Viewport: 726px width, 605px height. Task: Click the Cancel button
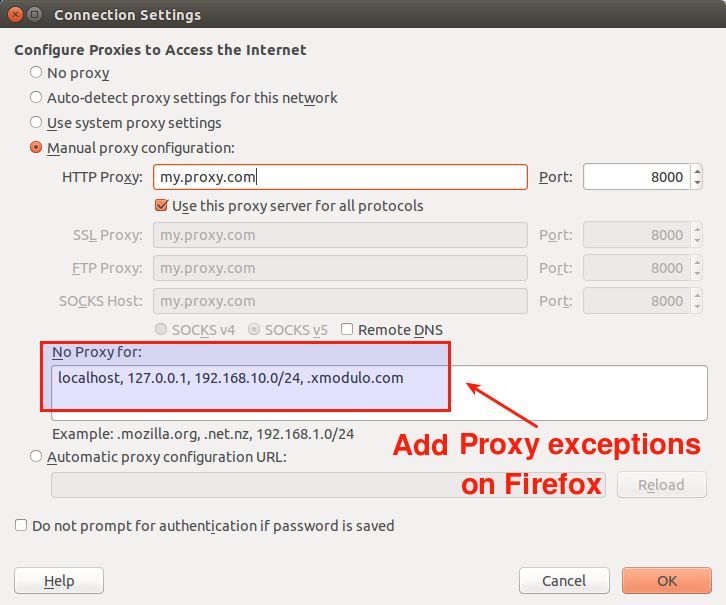pos(564,580)
